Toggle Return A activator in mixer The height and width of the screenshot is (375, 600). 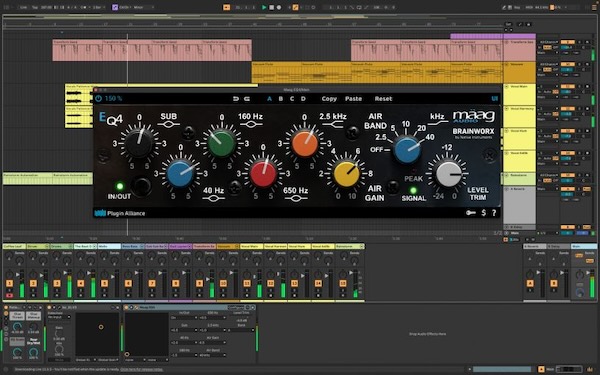(530, 283)
